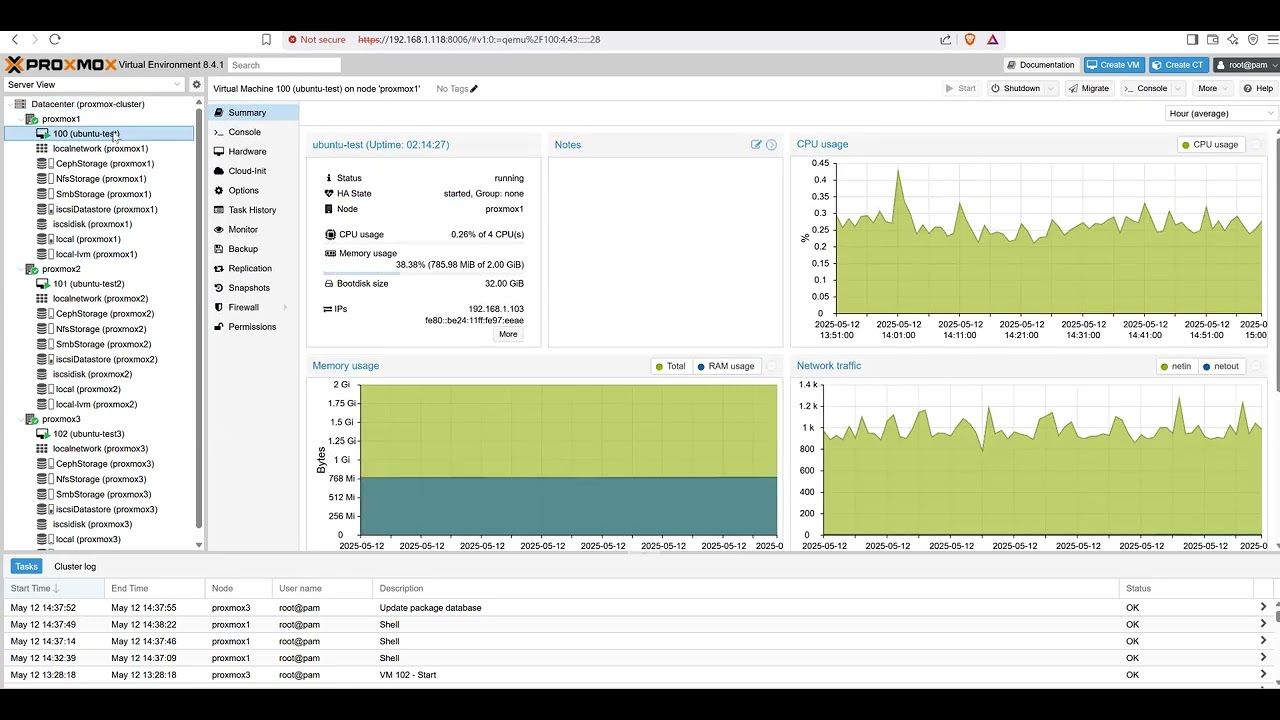Click the Proxmox logo

point(60,65)
